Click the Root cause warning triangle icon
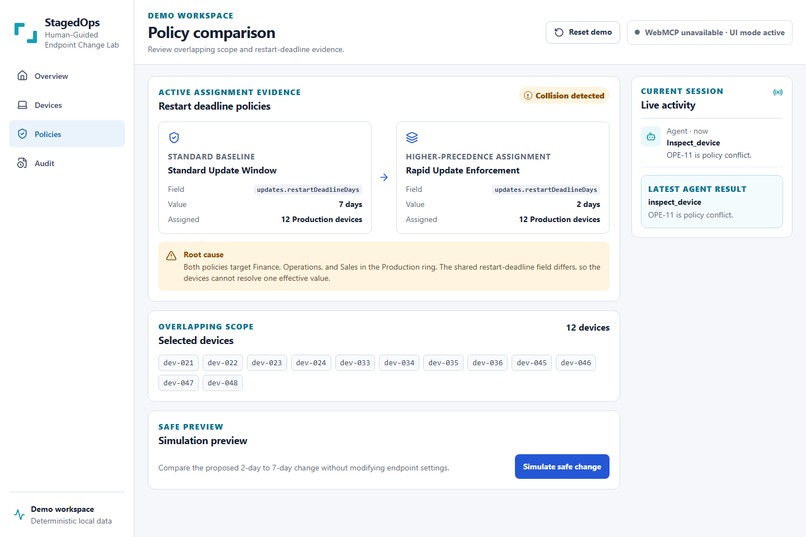 (x=171, y=256)
